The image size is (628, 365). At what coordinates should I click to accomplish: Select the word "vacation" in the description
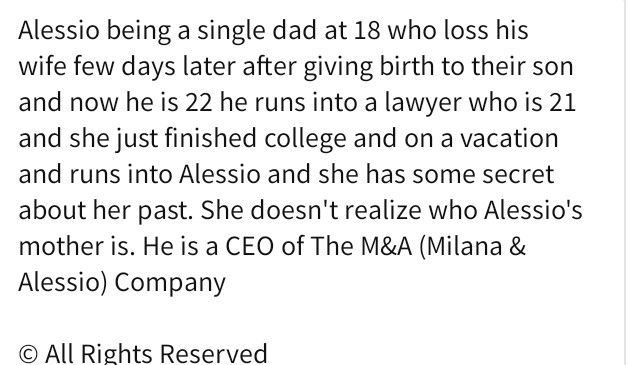point(509,139)
